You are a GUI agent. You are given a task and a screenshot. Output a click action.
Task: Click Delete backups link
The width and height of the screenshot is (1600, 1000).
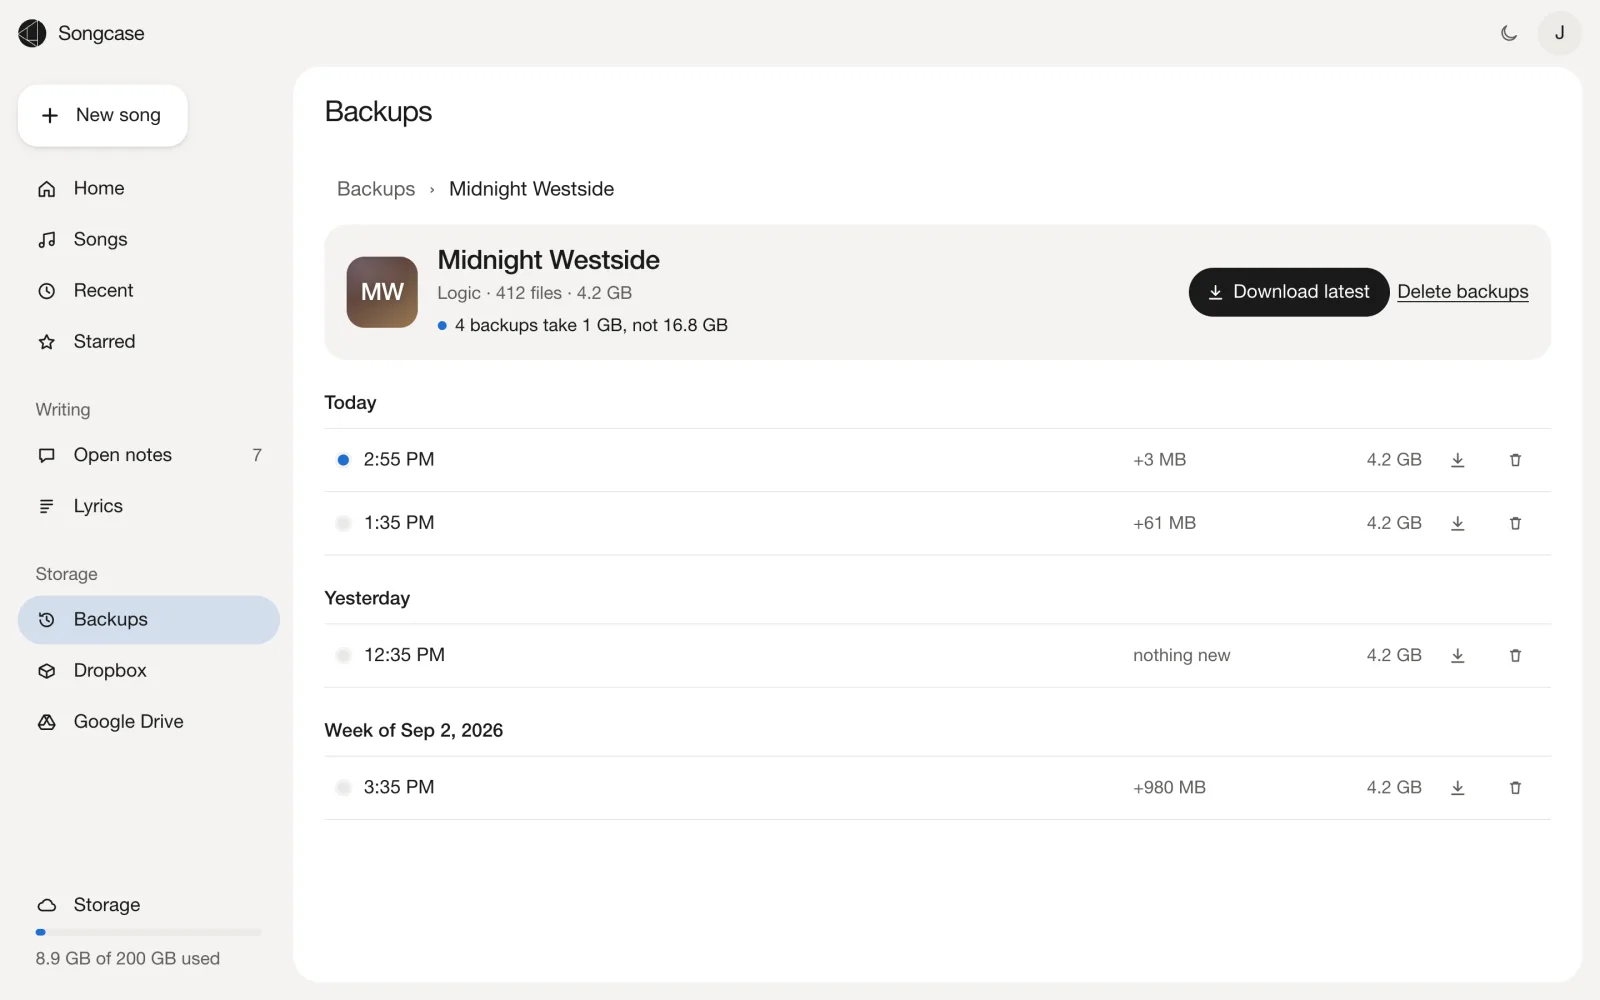pyautogui.click(x=1463, y=292)
